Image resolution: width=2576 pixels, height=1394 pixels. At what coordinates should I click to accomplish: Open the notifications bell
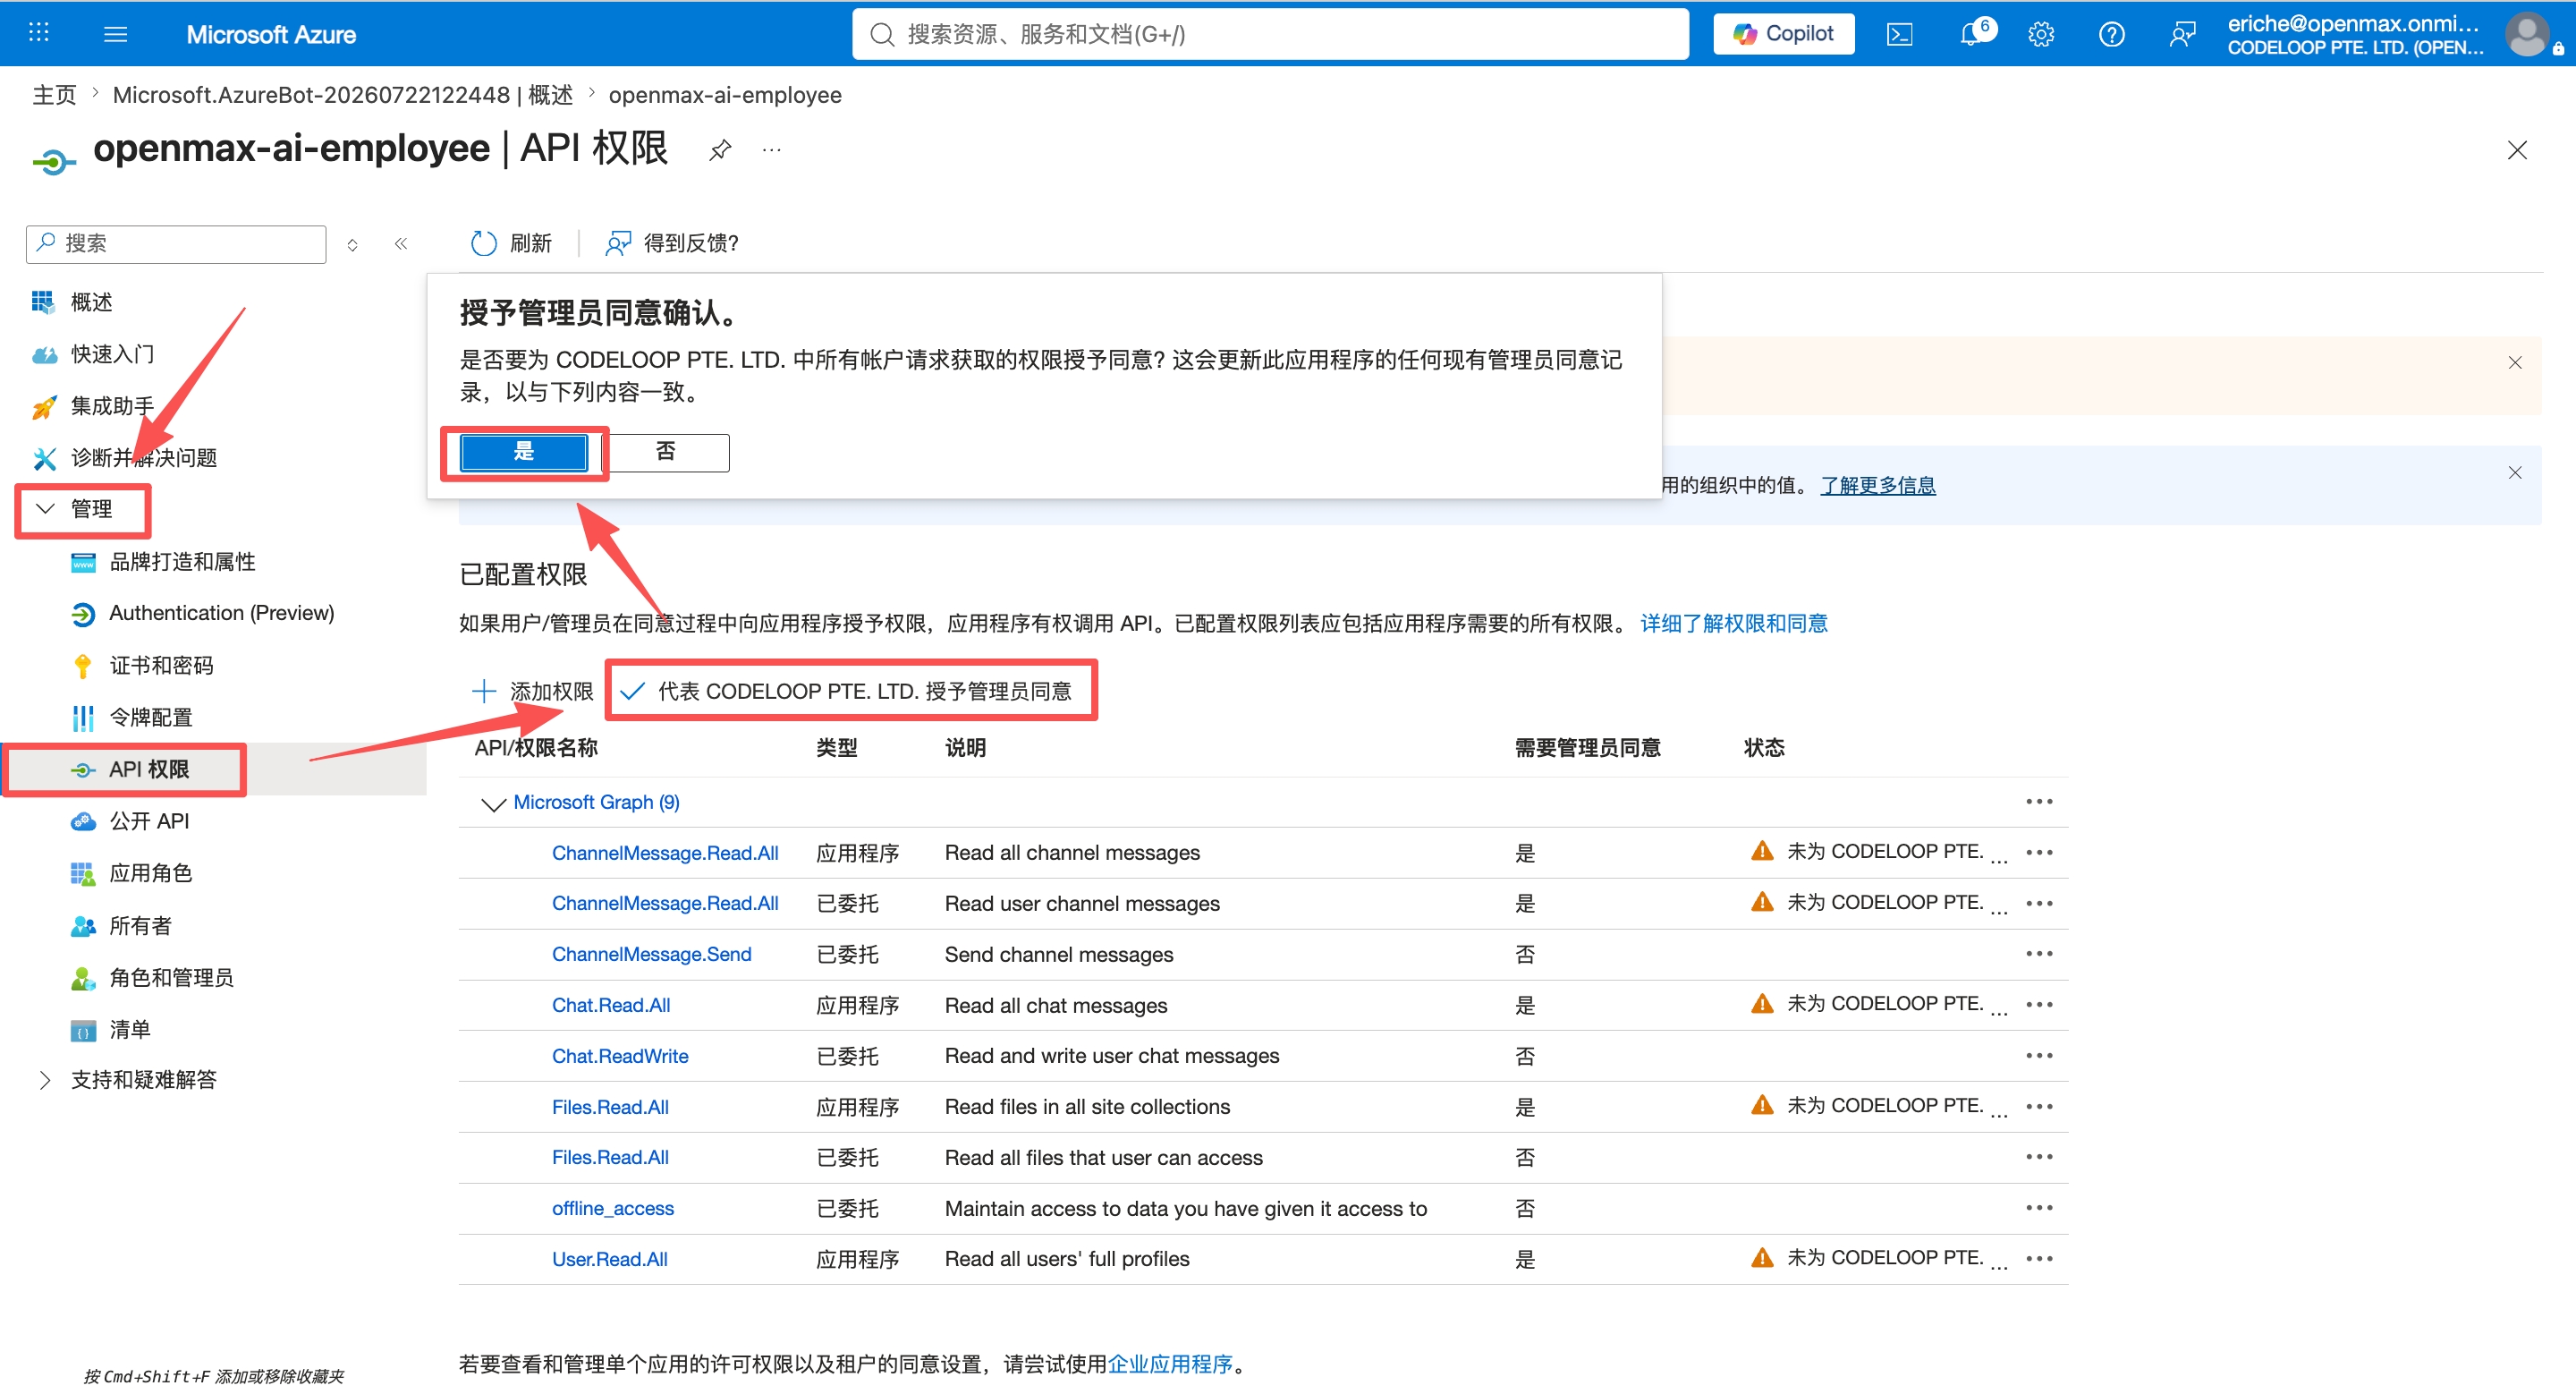[1971, 34]
